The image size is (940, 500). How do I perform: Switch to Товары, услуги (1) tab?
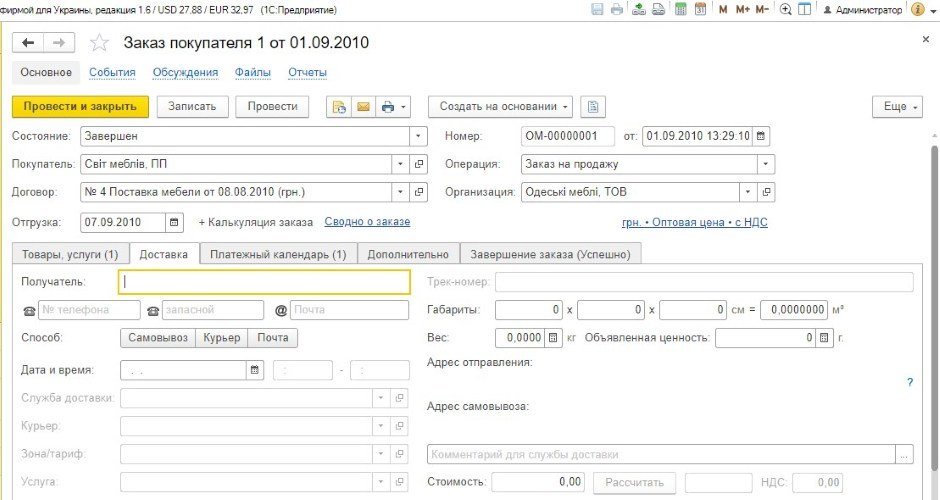point(70,254)
